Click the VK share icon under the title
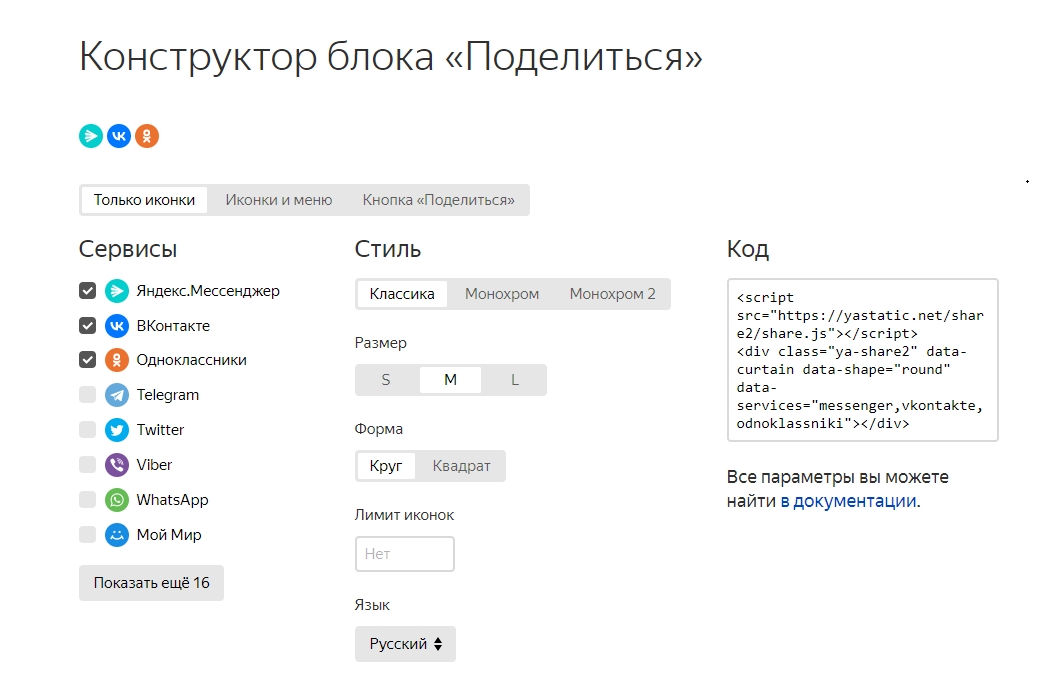The width and height of the screenshot is (1060, 694). (x=119, y=136)
